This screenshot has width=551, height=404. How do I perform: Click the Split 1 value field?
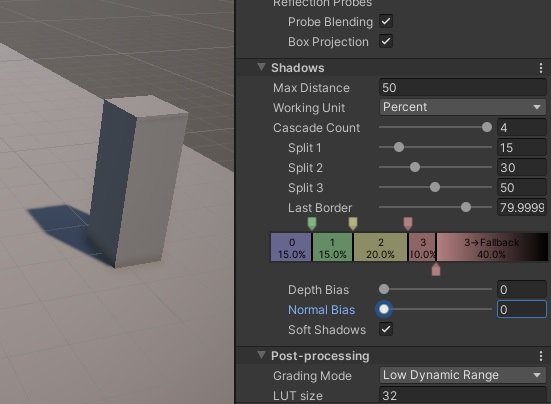(522, 148)
